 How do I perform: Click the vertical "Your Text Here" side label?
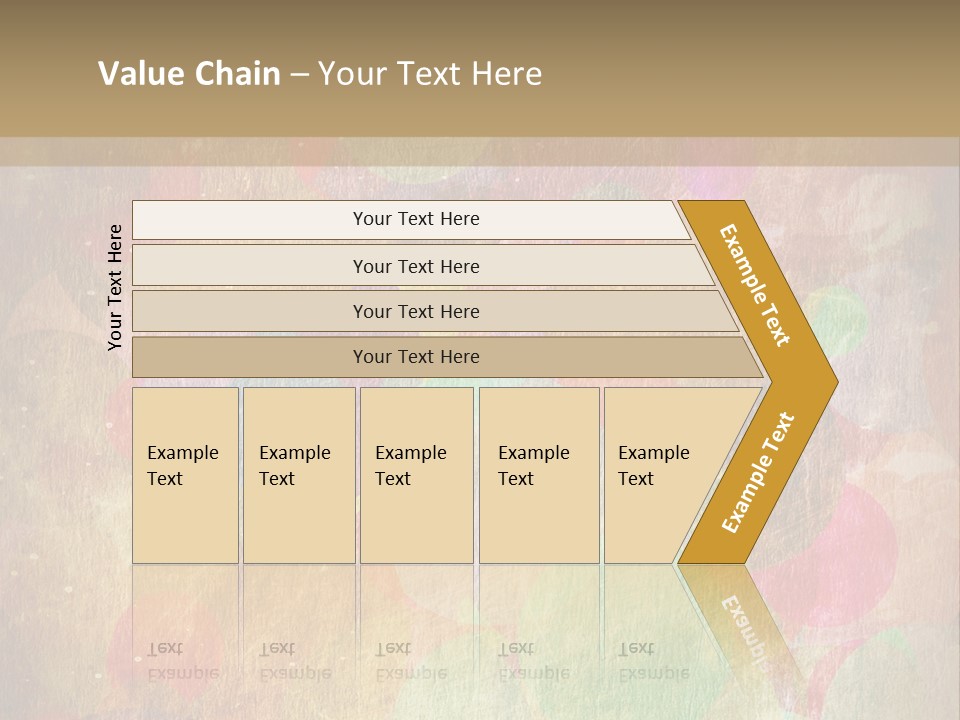tap(115, 287)
